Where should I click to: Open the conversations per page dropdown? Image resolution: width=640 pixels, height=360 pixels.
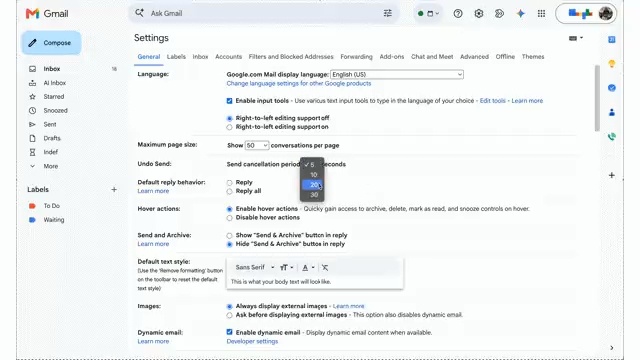(x=257, y=145)
